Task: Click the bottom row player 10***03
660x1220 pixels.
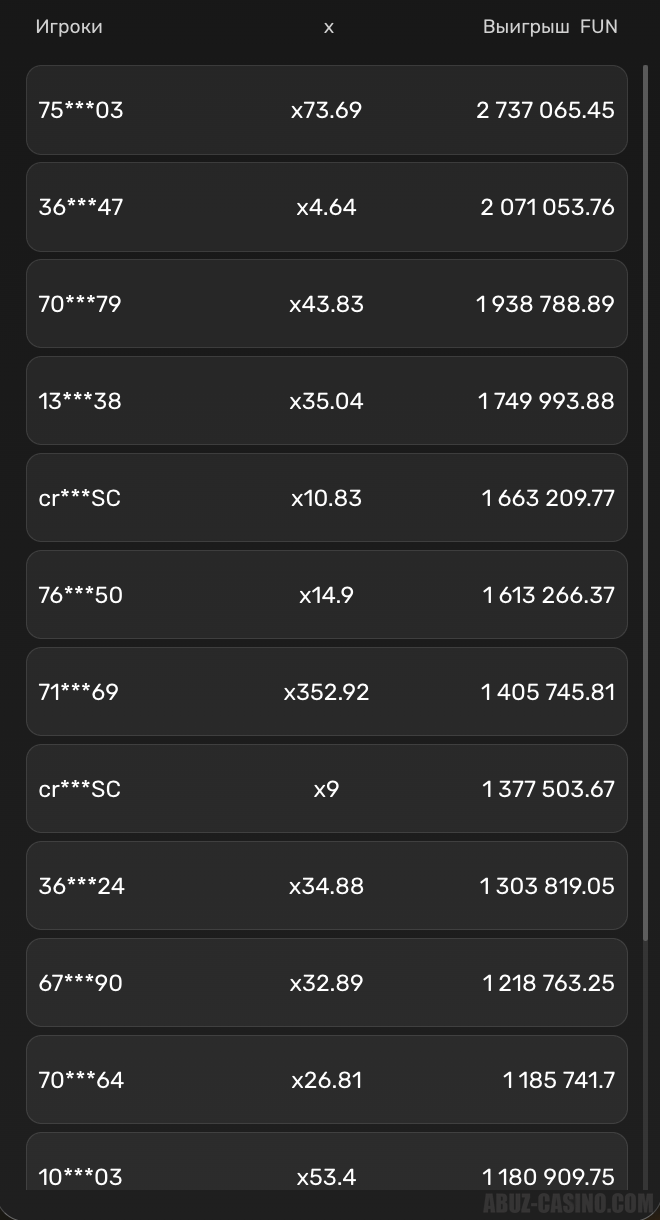Action: [x=80, y=1176]
